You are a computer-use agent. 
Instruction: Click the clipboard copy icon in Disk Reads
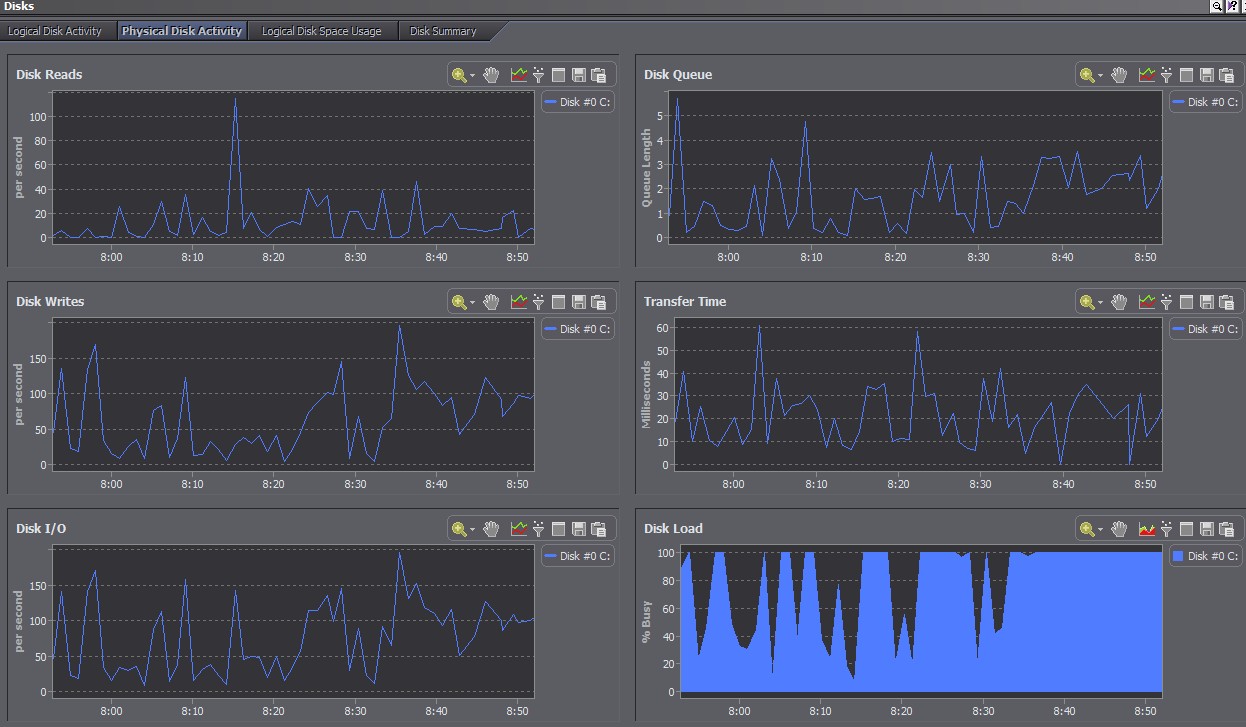coord(598,75)
